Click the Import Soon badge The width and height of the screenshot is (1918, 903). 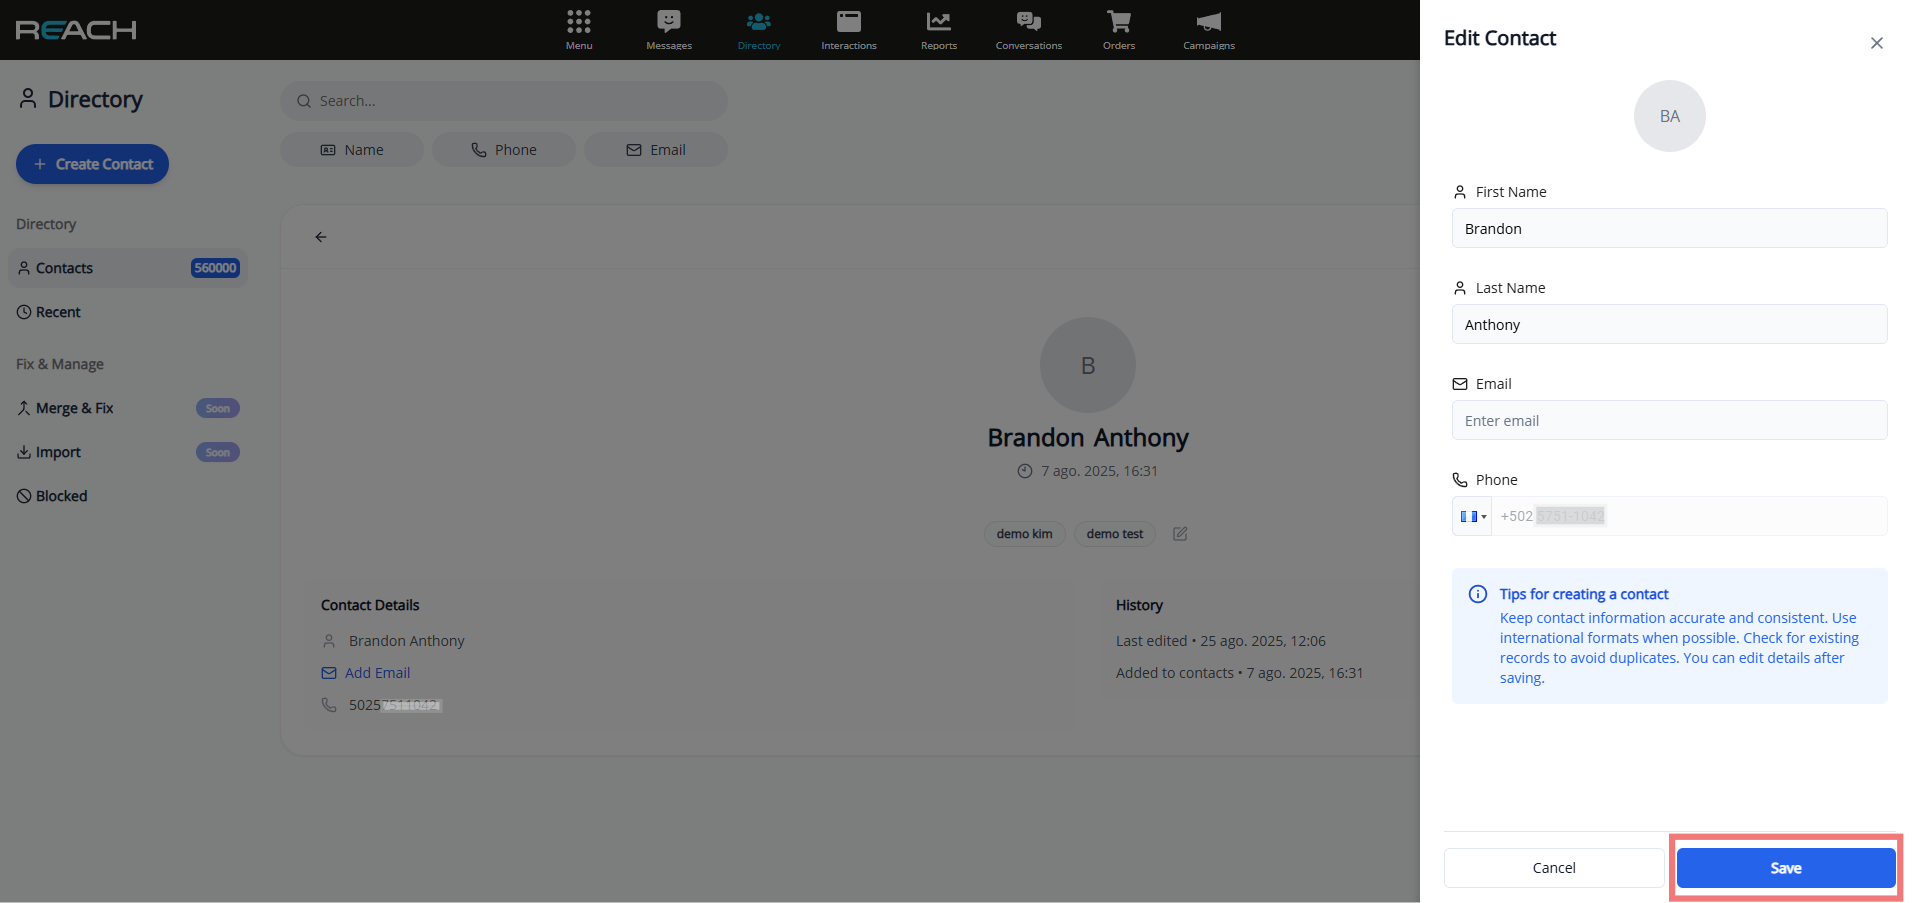pyautogui.click(x=218, y=452)
